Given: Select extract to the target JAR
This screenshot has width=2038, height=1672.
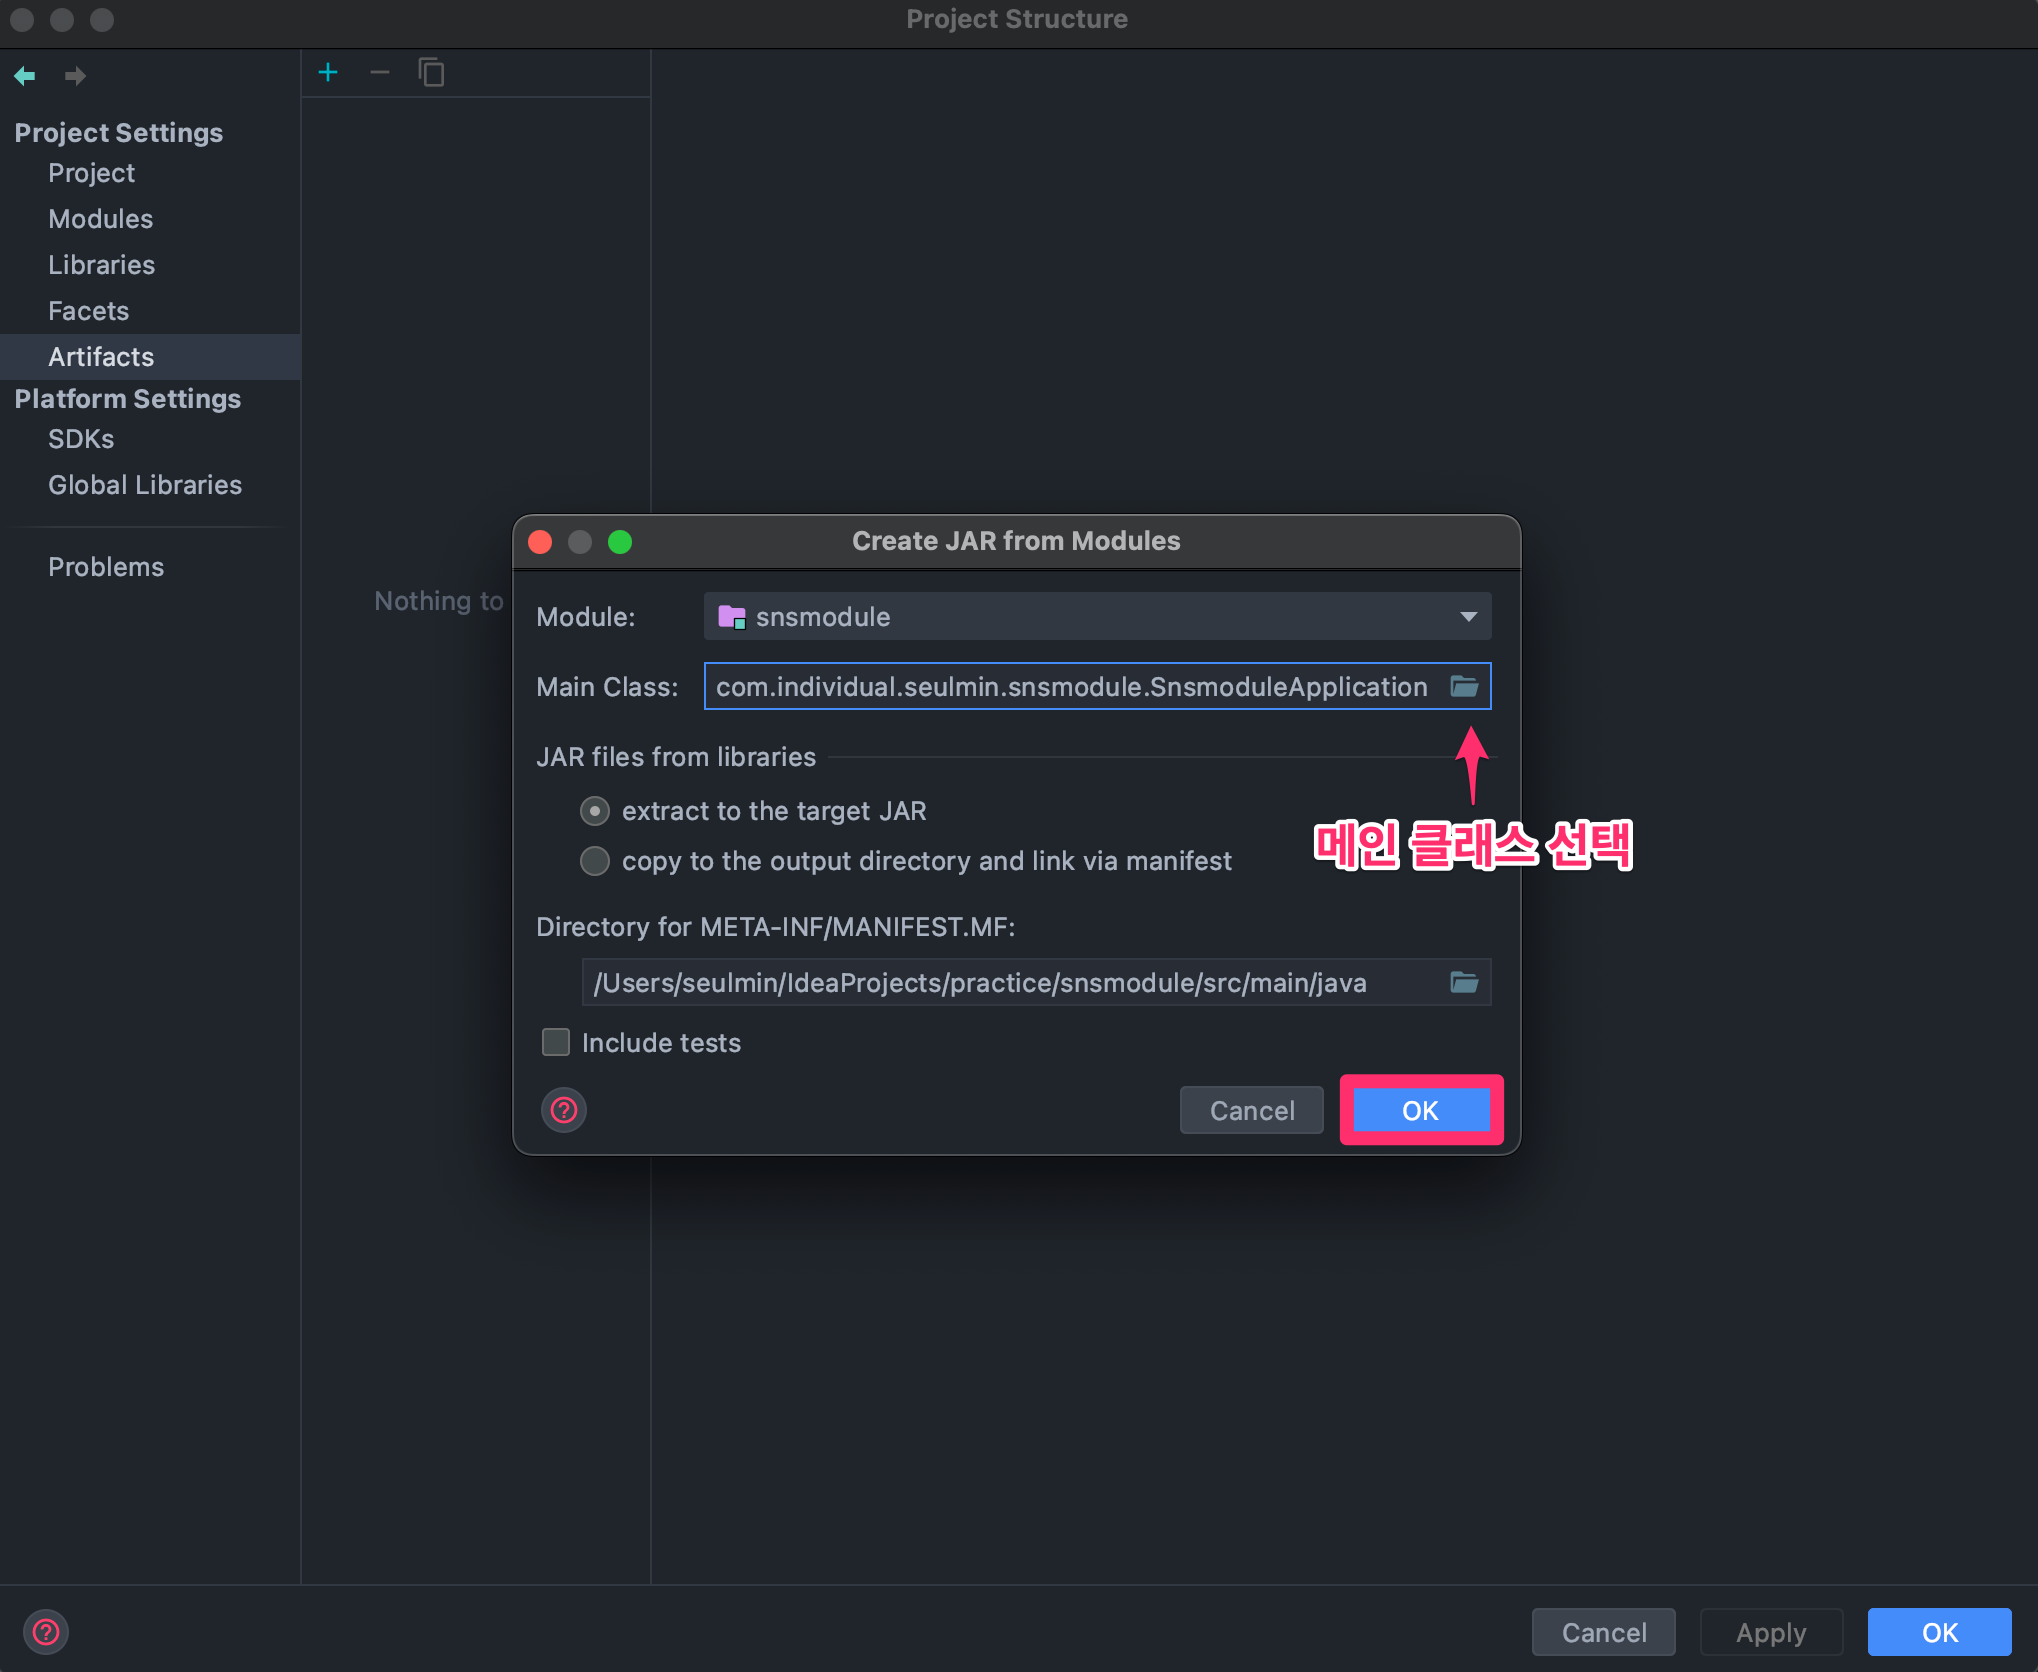Looking at the screenshot, I should pyautogui.click(x=595, y=811).
